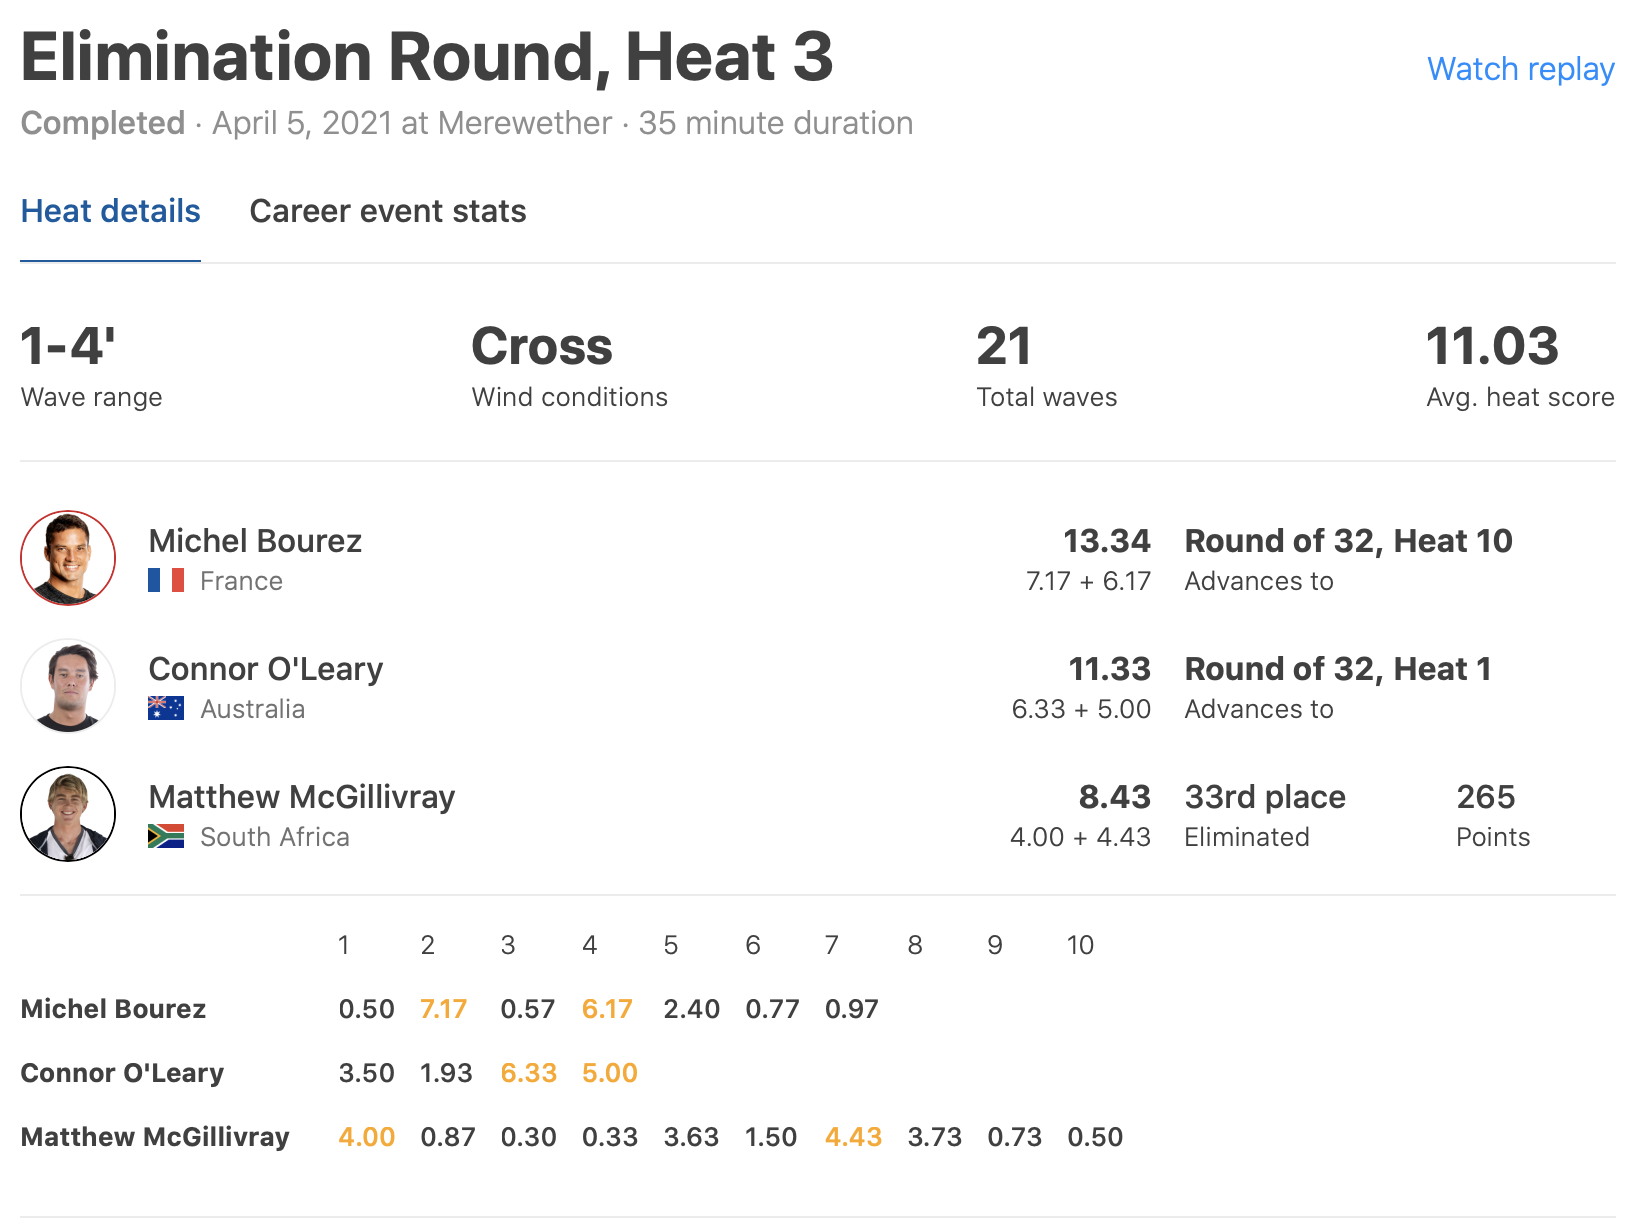Viewport: 1642px width, 1230px height.
Task: Click the France flag icon
Action: (166, 580)
